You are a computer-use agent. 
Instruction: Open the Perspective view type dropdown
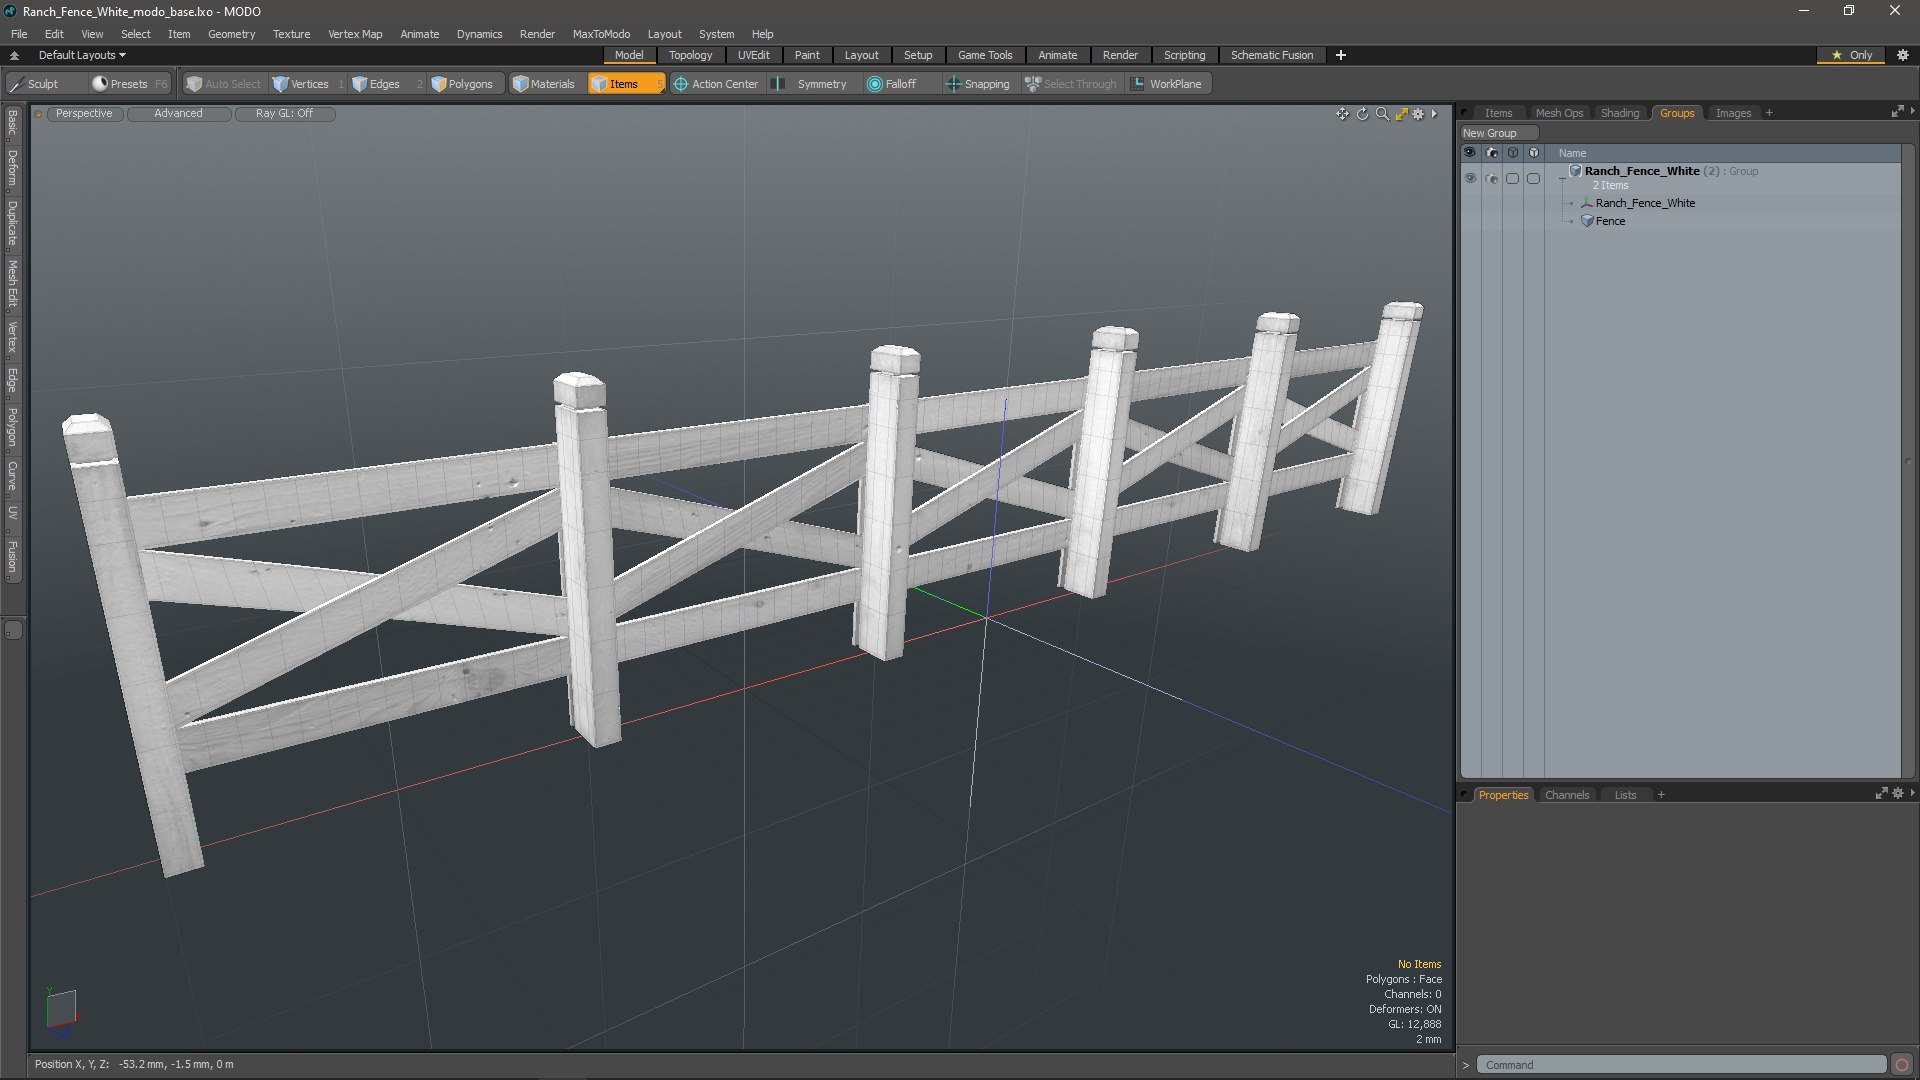[84, 114]
